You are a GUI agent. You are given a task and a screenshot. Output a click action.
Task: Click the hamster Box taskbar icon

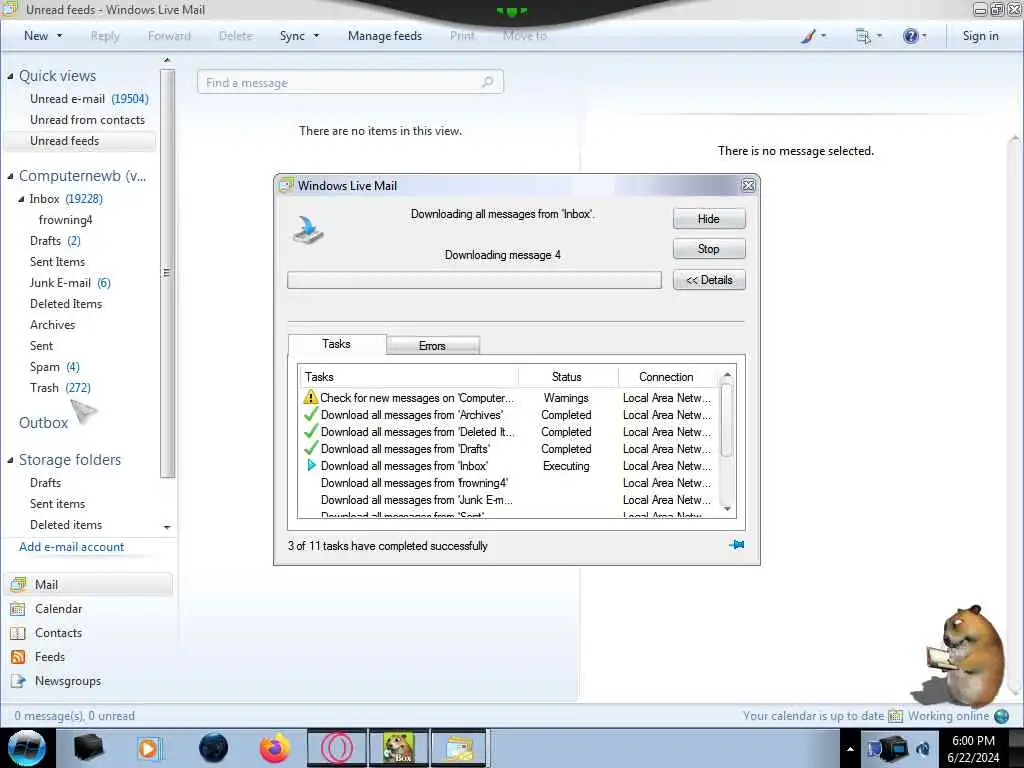pos(398,748)
